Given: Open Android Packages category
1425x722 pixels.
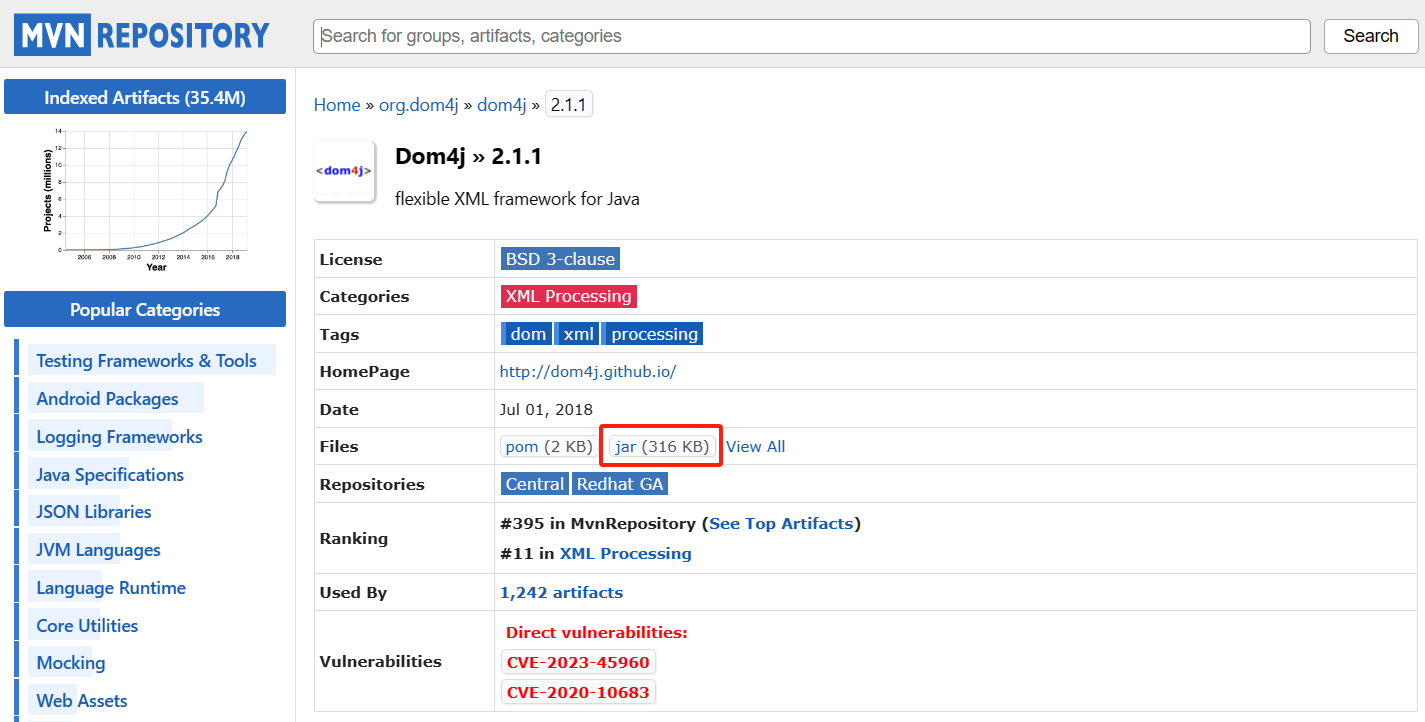Looking at the screenshot, I should pyautogui.click(x=108, y=399).
